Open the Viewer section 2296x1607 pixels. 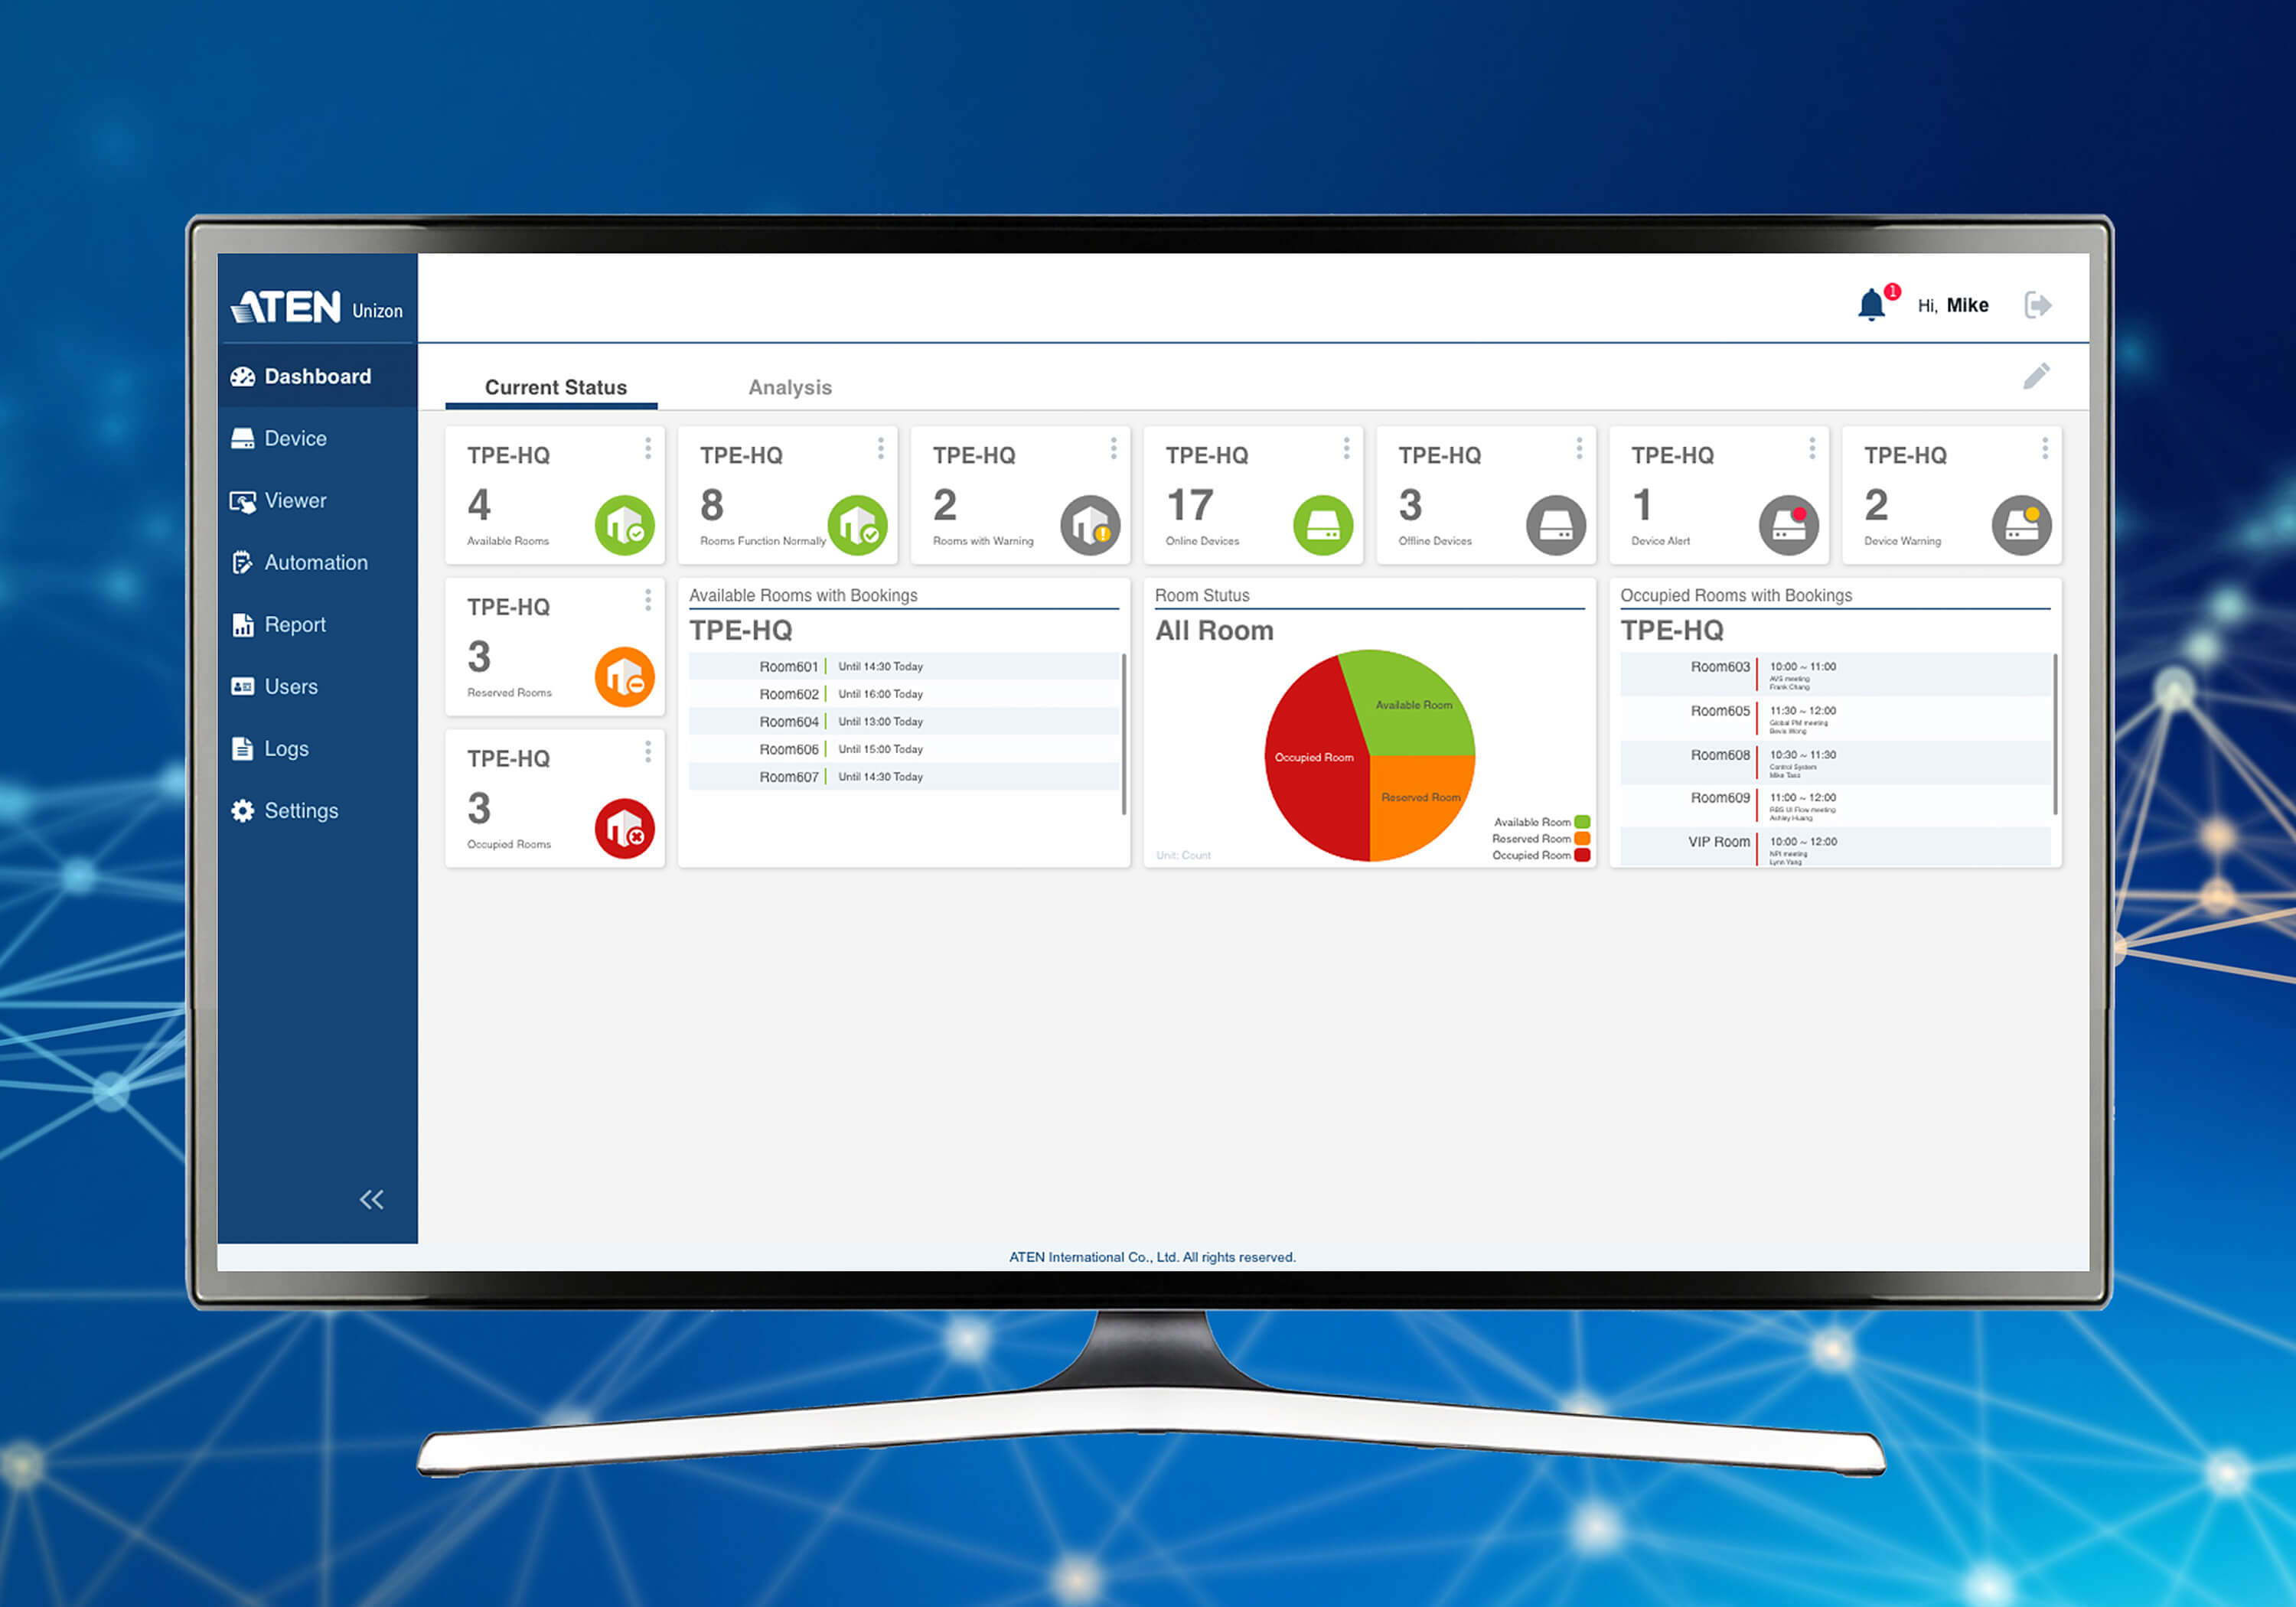point(294,500)
